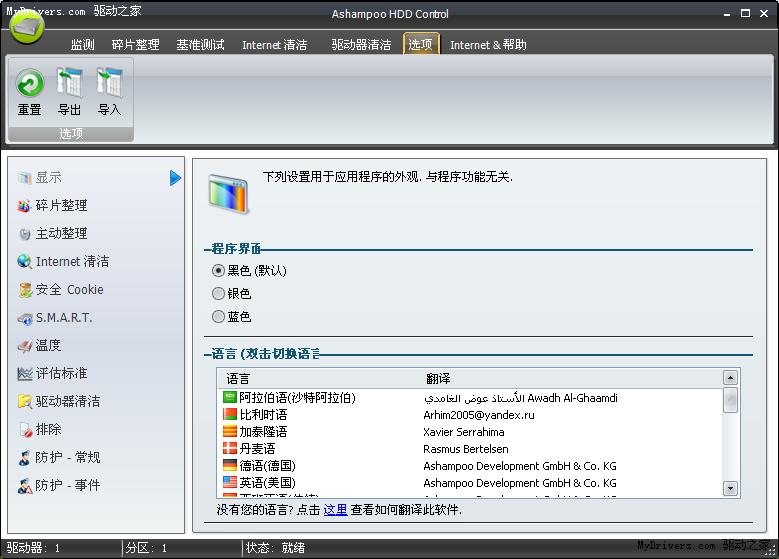Click 碎片整理 text in the sidebar
The width and height of the screenshot is (779, 559).
pos(62,205)
